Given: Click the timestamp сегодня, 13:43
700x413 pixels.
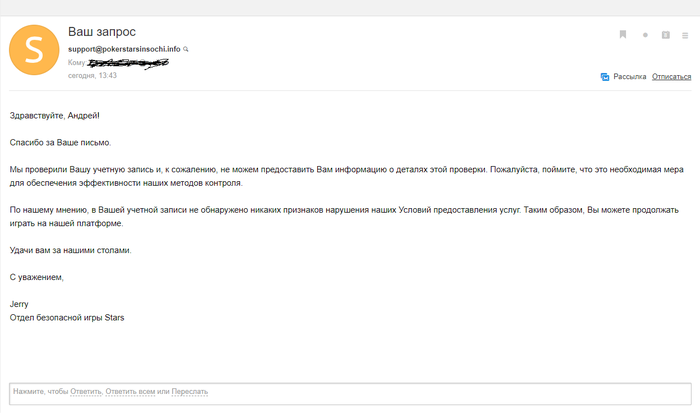Looking at the screenshot, I should (x=92, y=75).
